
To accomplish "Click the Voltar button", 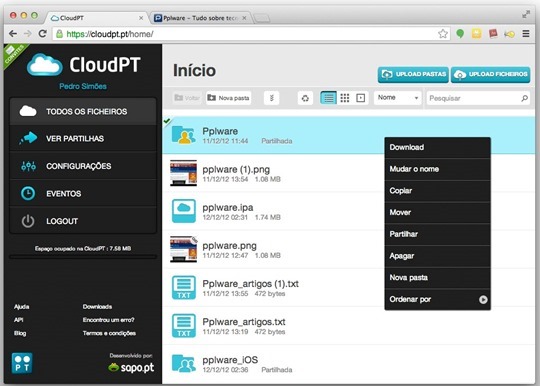I will tap(187, 98).
